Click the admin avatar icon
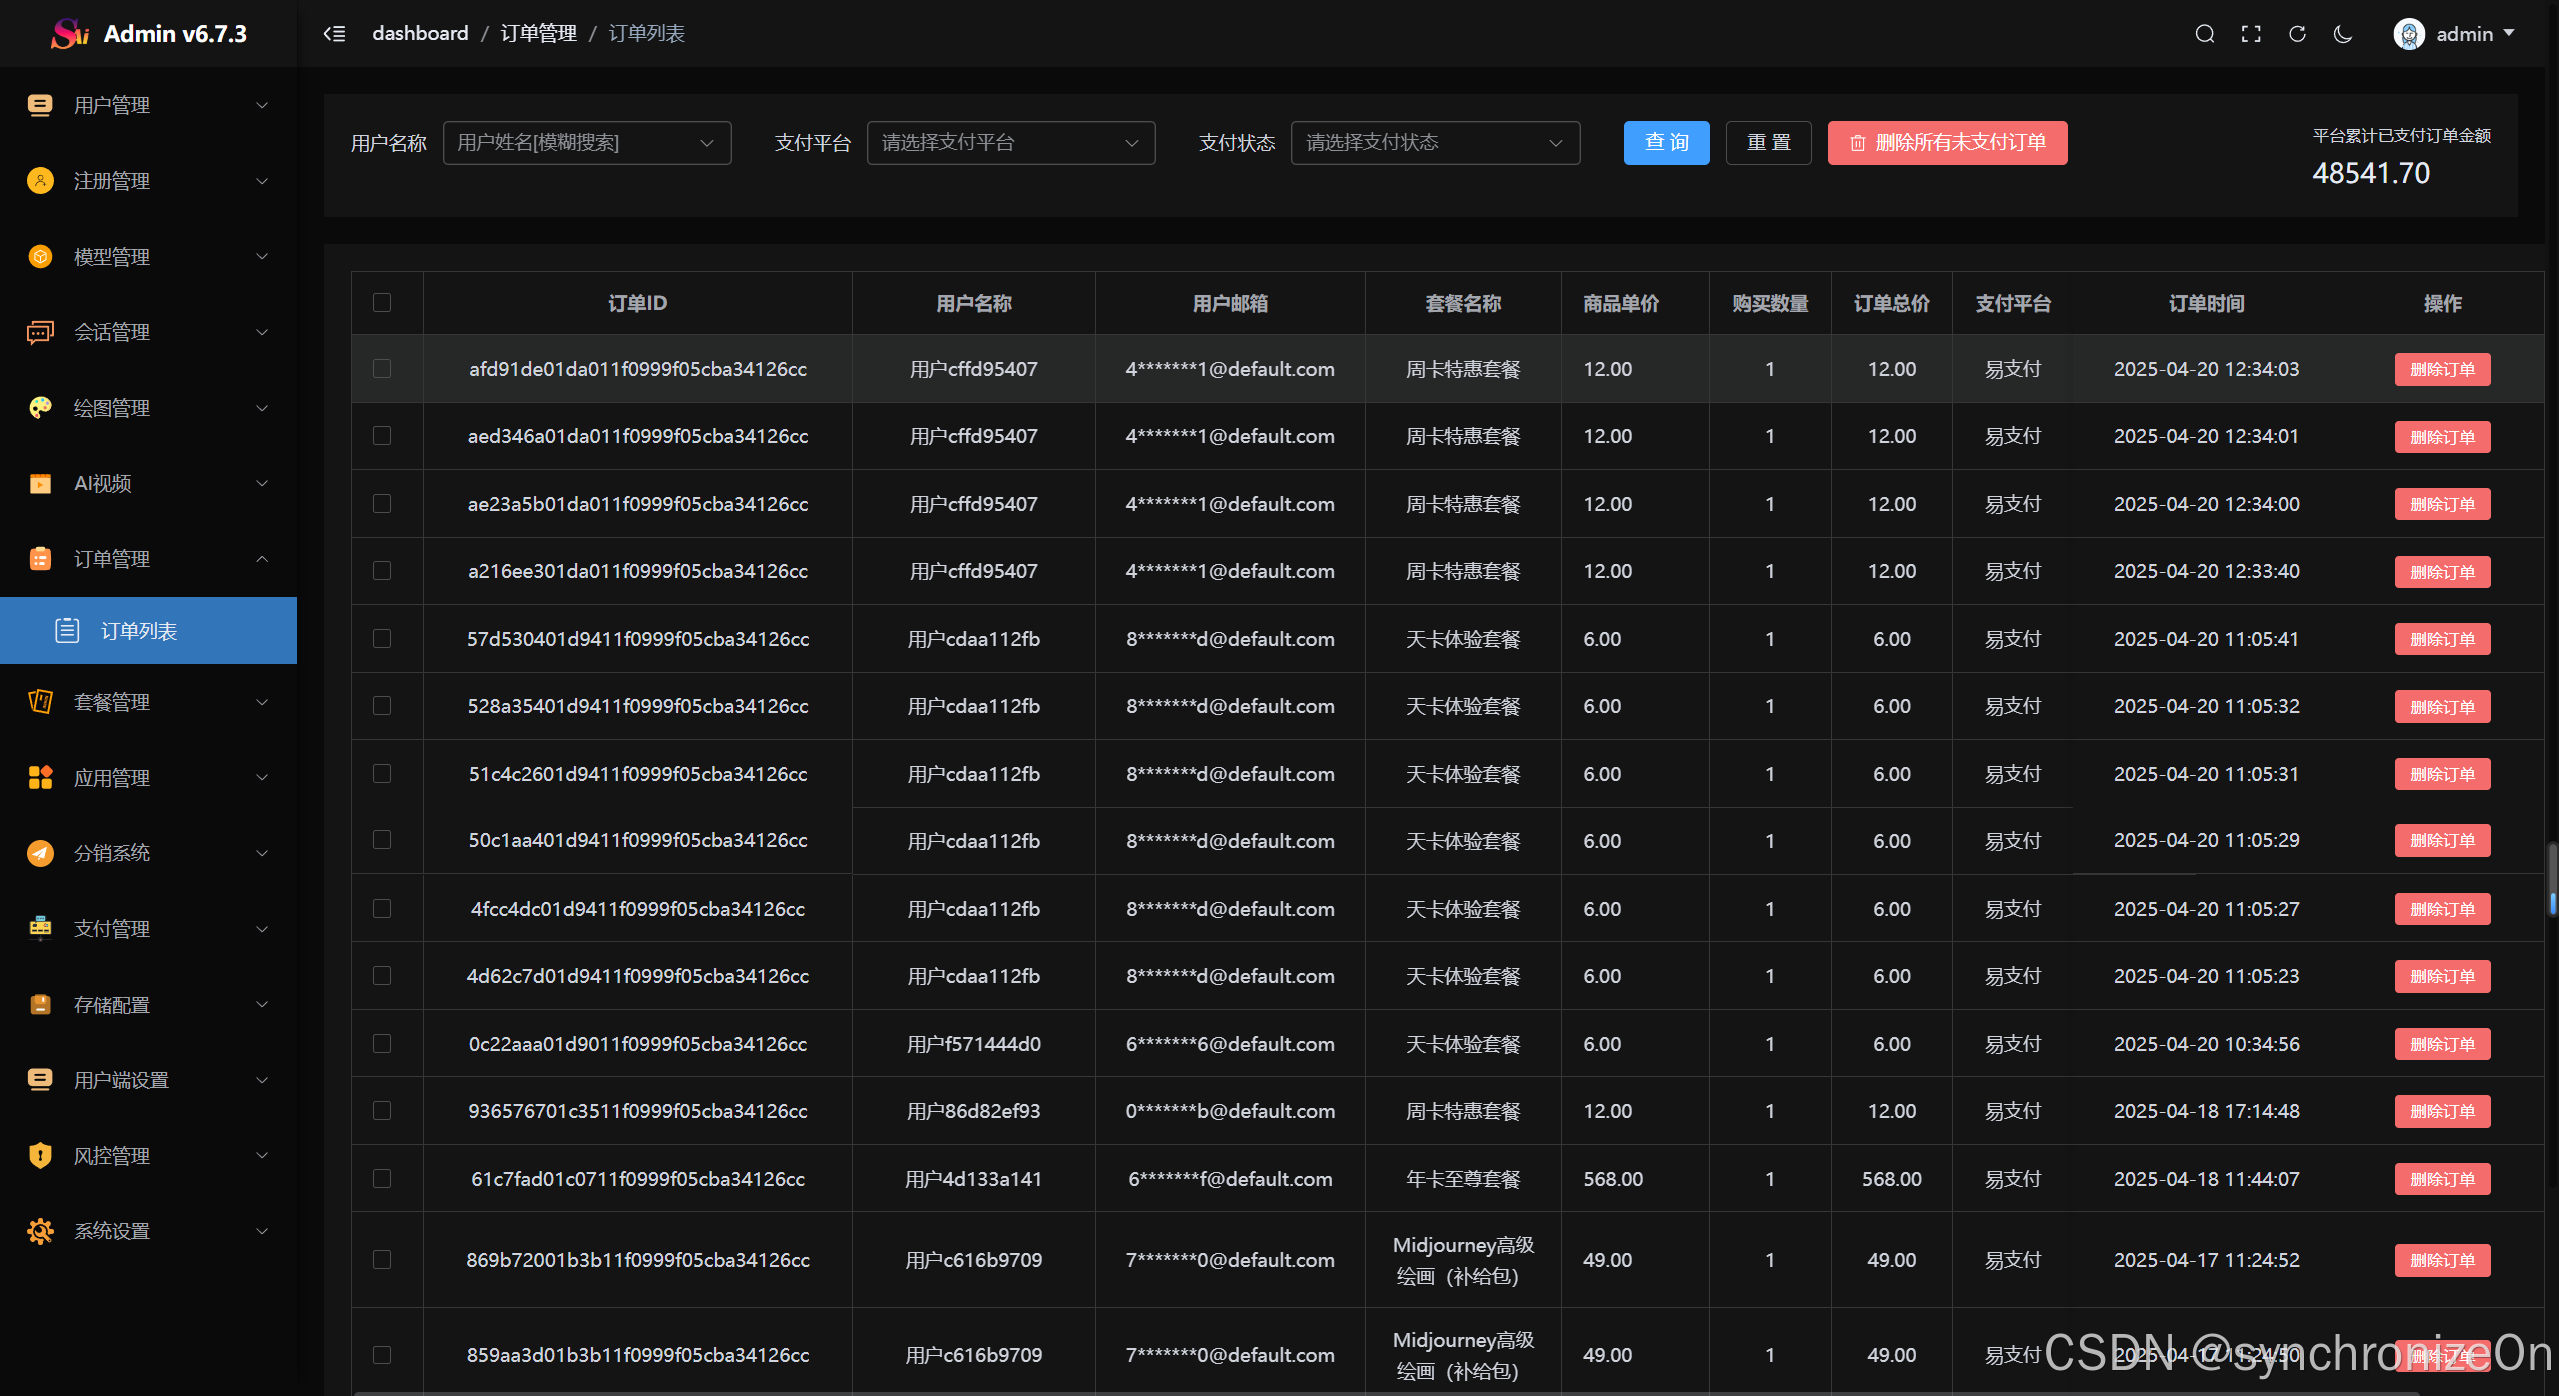Viewport: 2559px width, 1396px height. [2408, 34]
